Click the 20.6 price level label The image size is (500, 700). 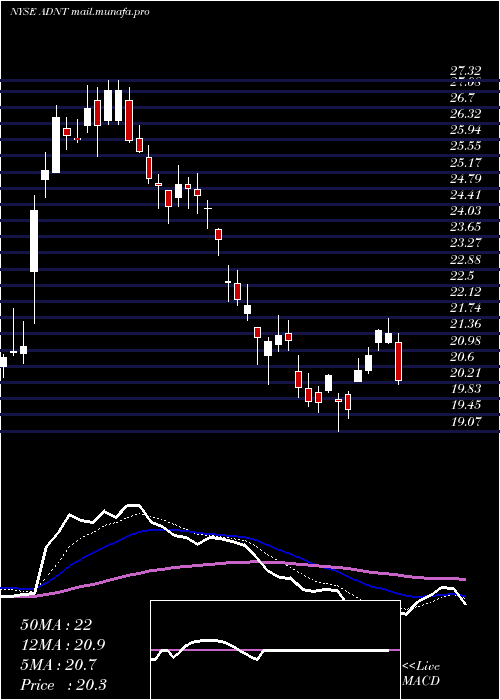tap(462, 356)
